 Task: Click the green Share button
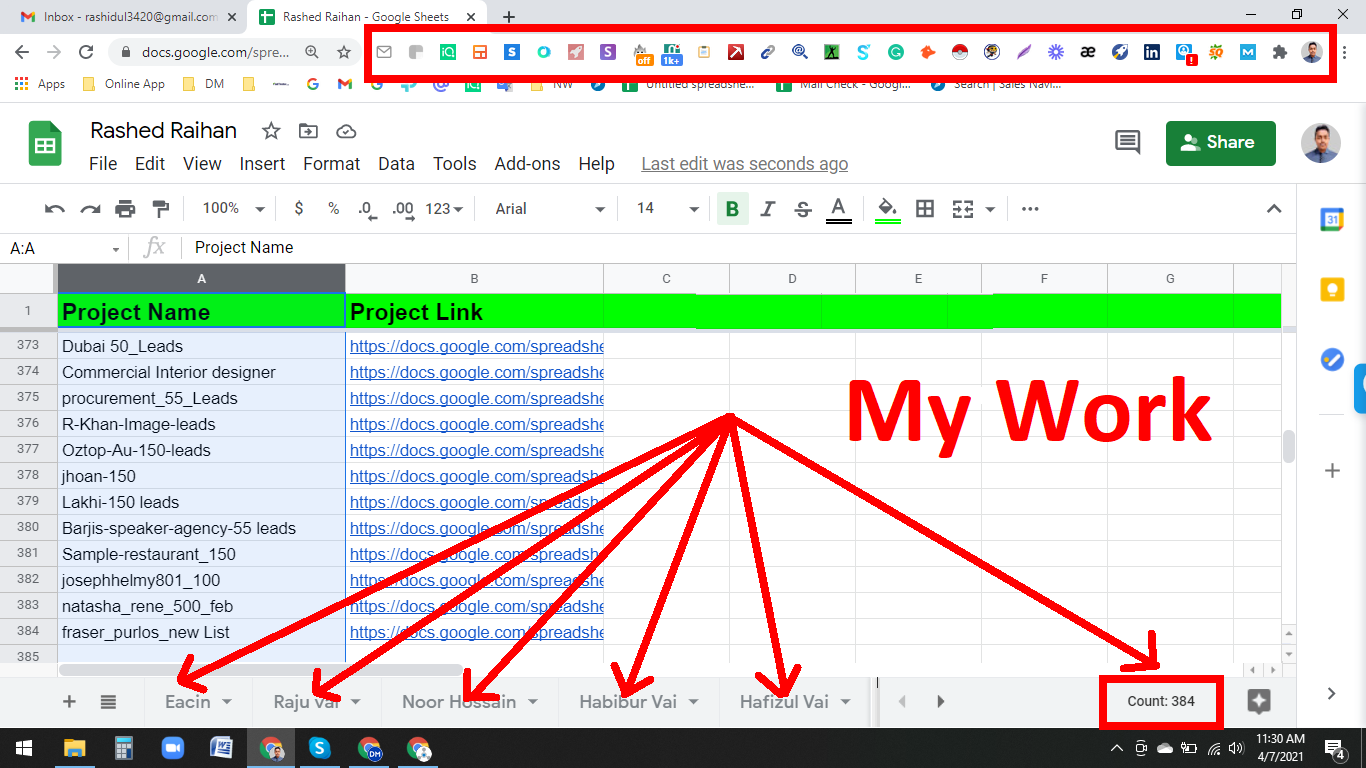pos(1220,143)
